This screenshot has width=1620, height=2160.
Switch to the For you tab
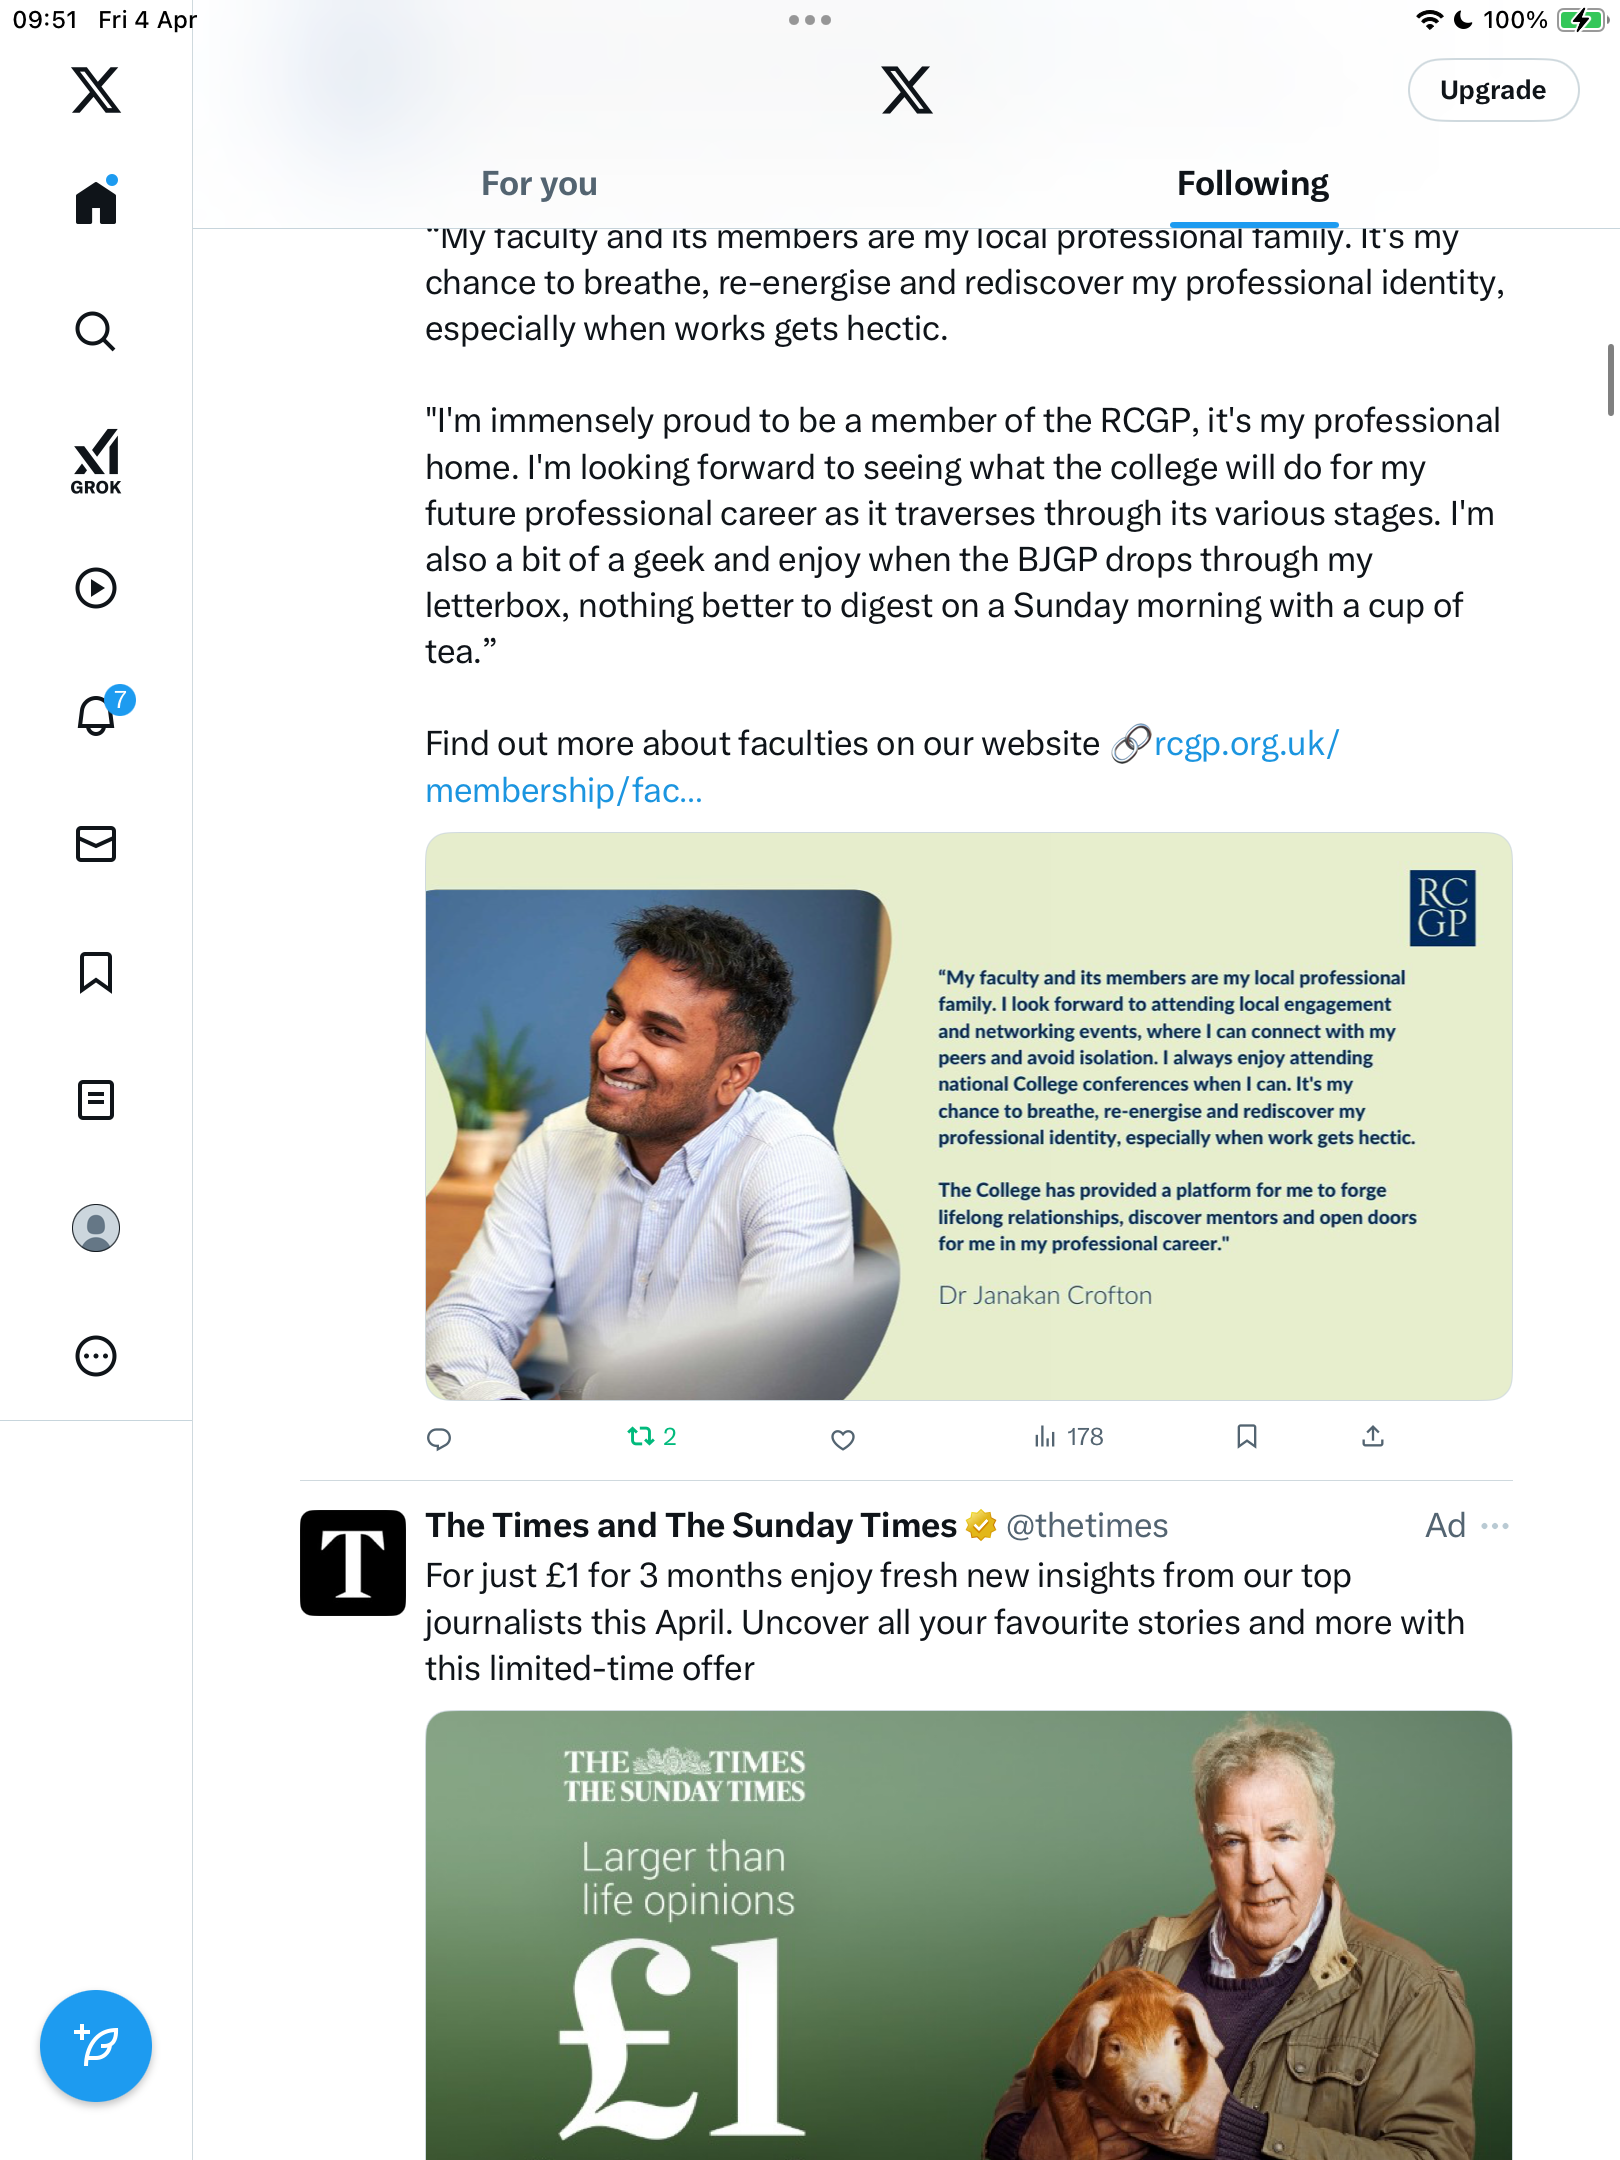tap(539, 184)
